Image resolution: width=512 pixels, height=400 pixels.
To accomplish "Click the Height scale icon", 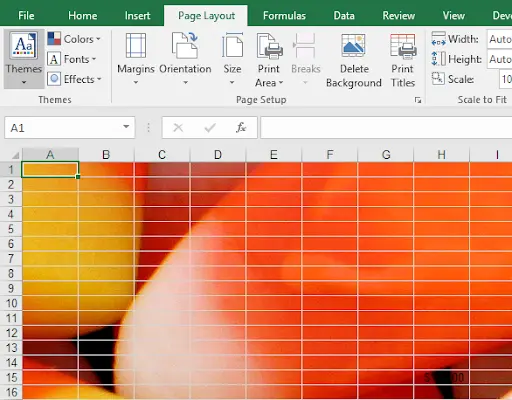I will pos(438,59).
